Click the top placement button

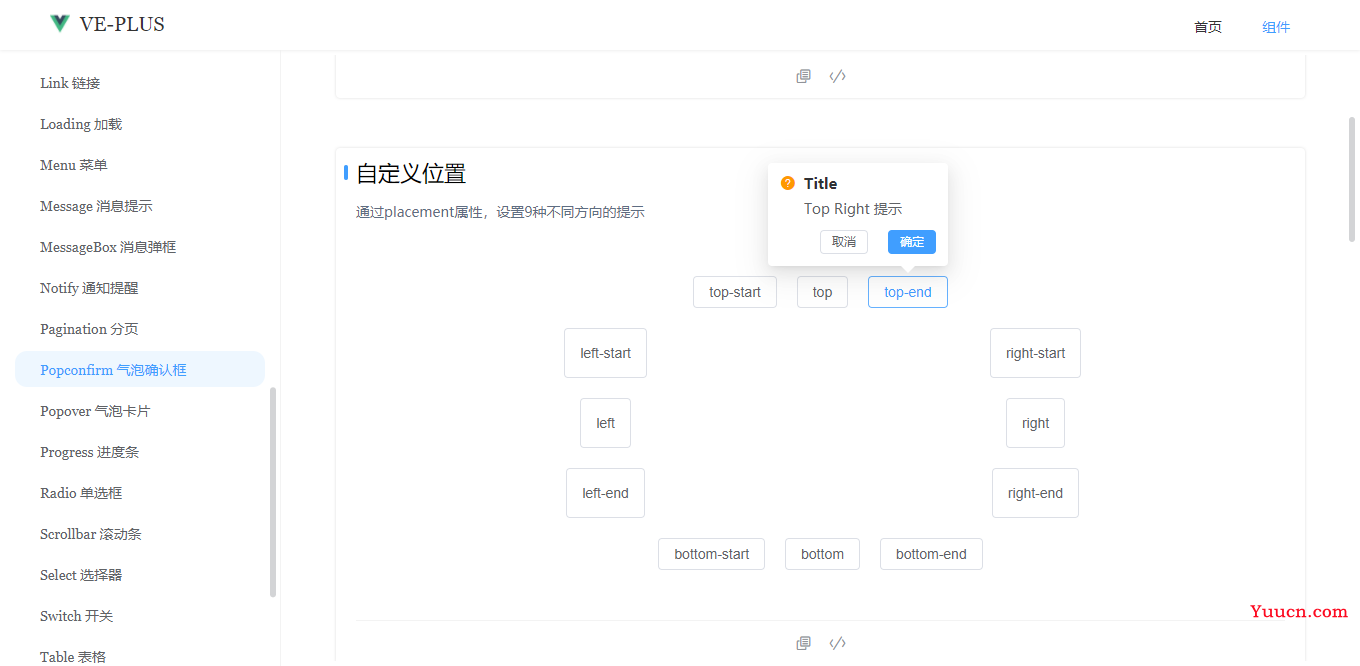click(822, 292)
